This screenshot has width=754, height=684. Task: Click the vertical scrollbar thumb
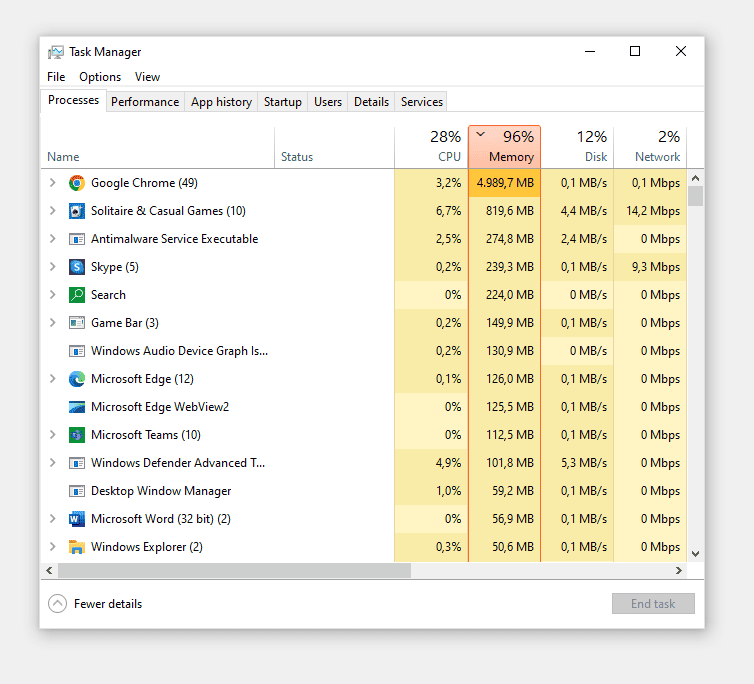(695, 196)
